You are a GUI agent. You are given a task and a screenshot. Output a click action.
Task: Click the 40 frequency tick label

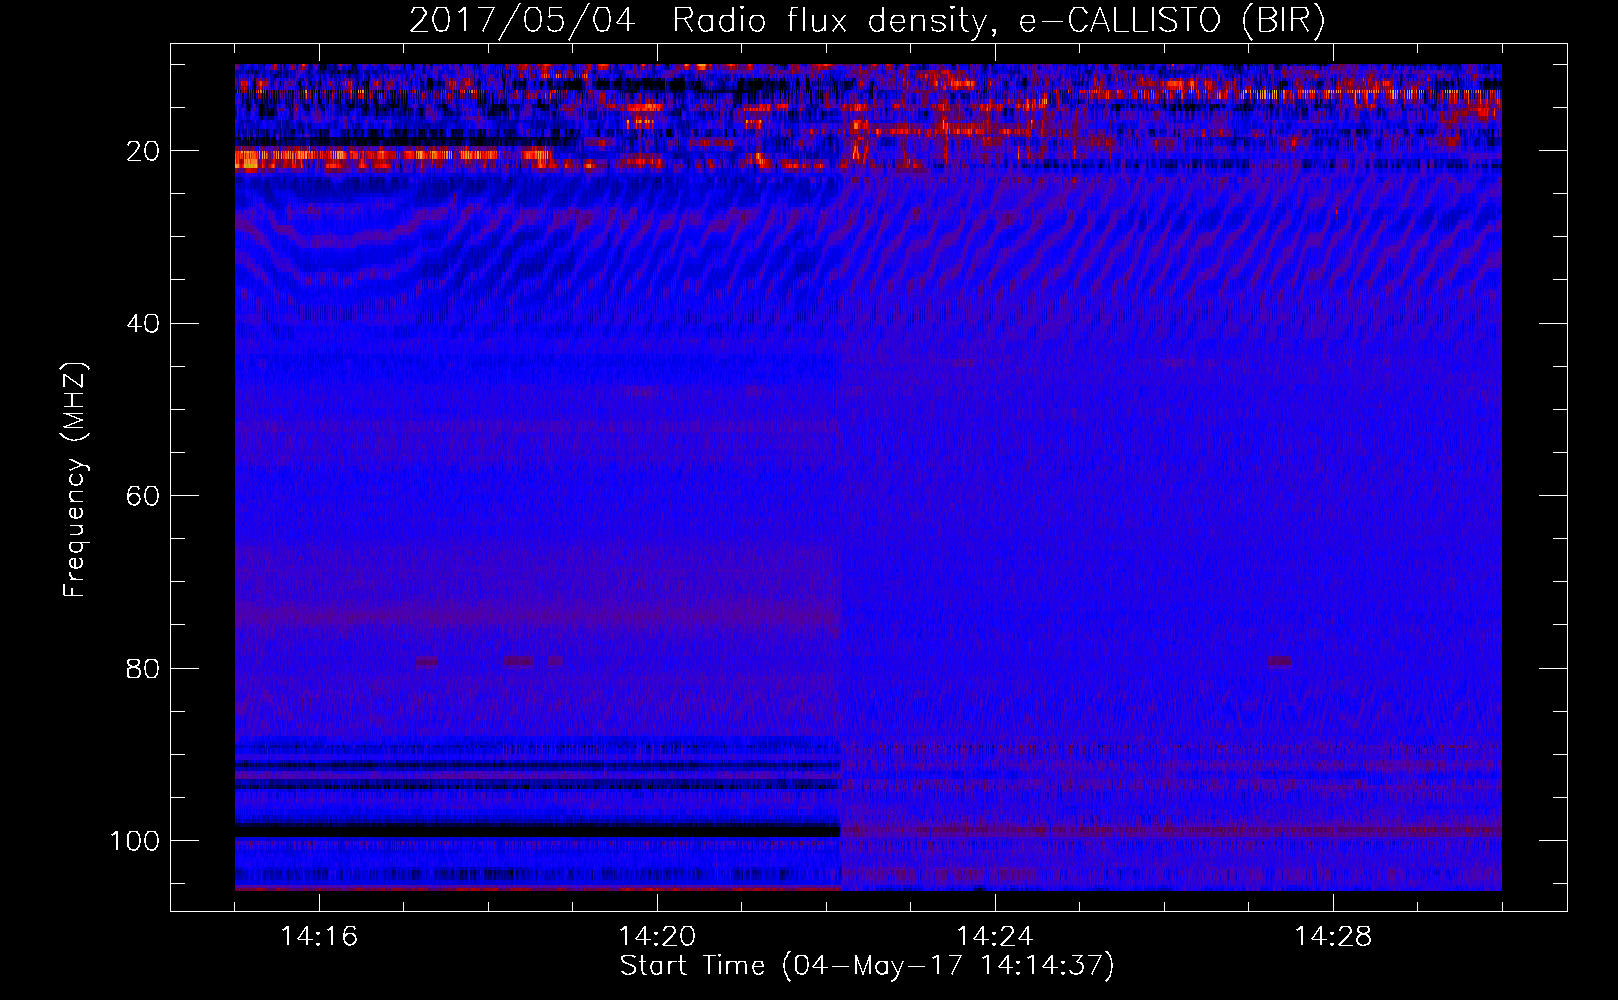coord(143,324)
